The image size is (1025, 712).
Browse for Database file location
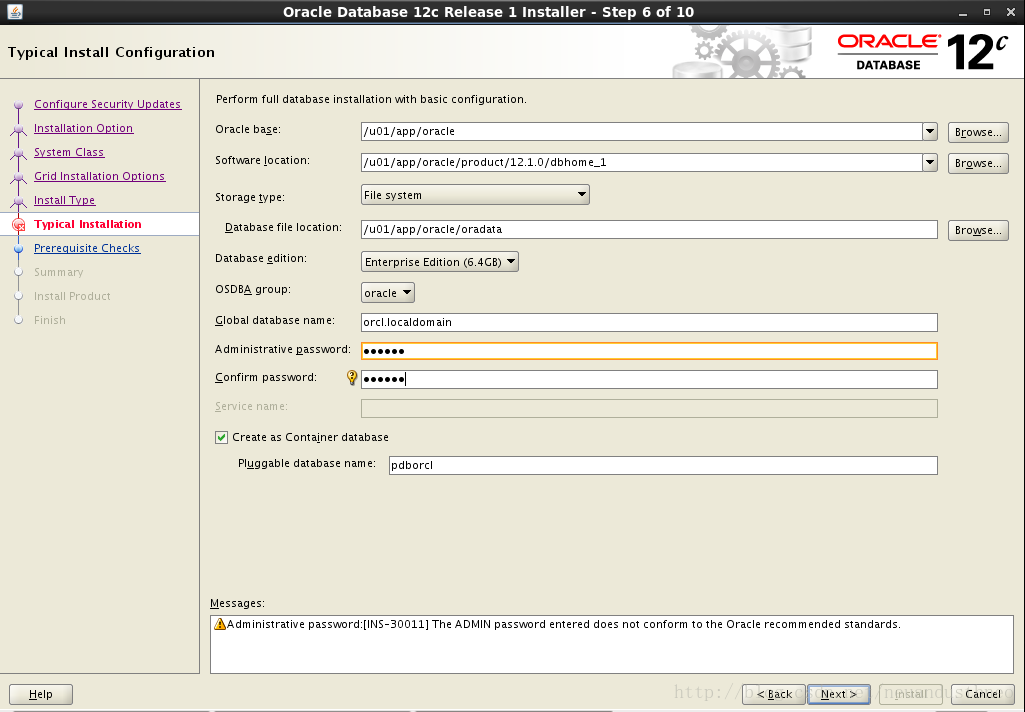(978, 230)
